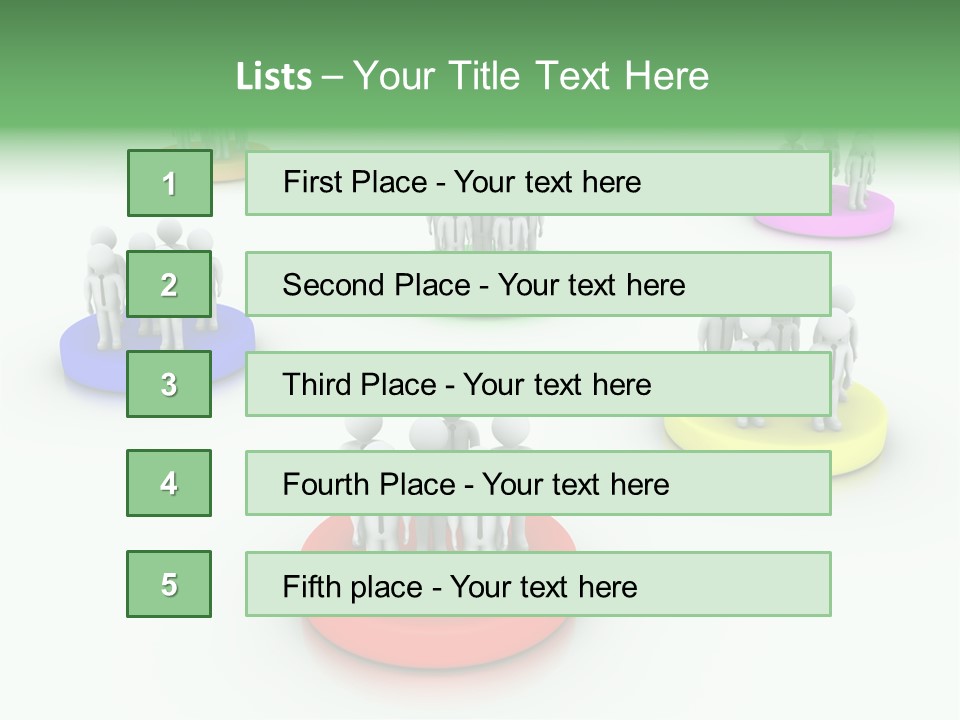
Task: Select the "Second Place" text bar
Action: tap(538, 284)
